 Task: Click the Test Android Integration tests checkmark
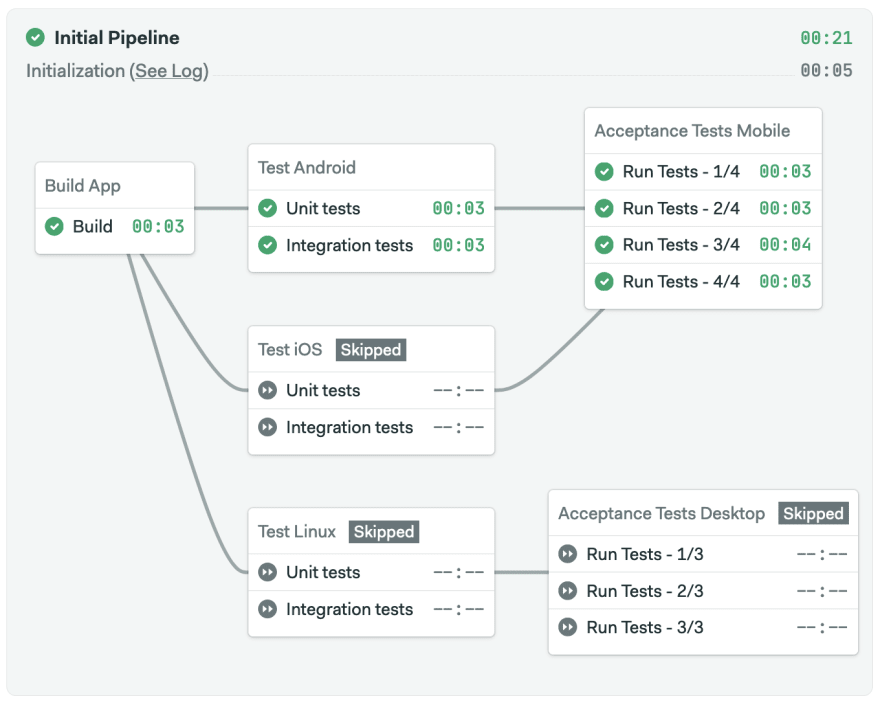pyautogui.click(x=268, y=245)
